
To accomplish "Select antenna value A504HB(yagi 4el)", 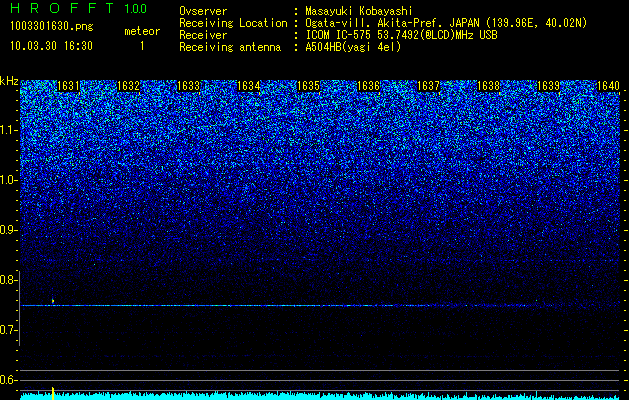I will coord(353,47).
